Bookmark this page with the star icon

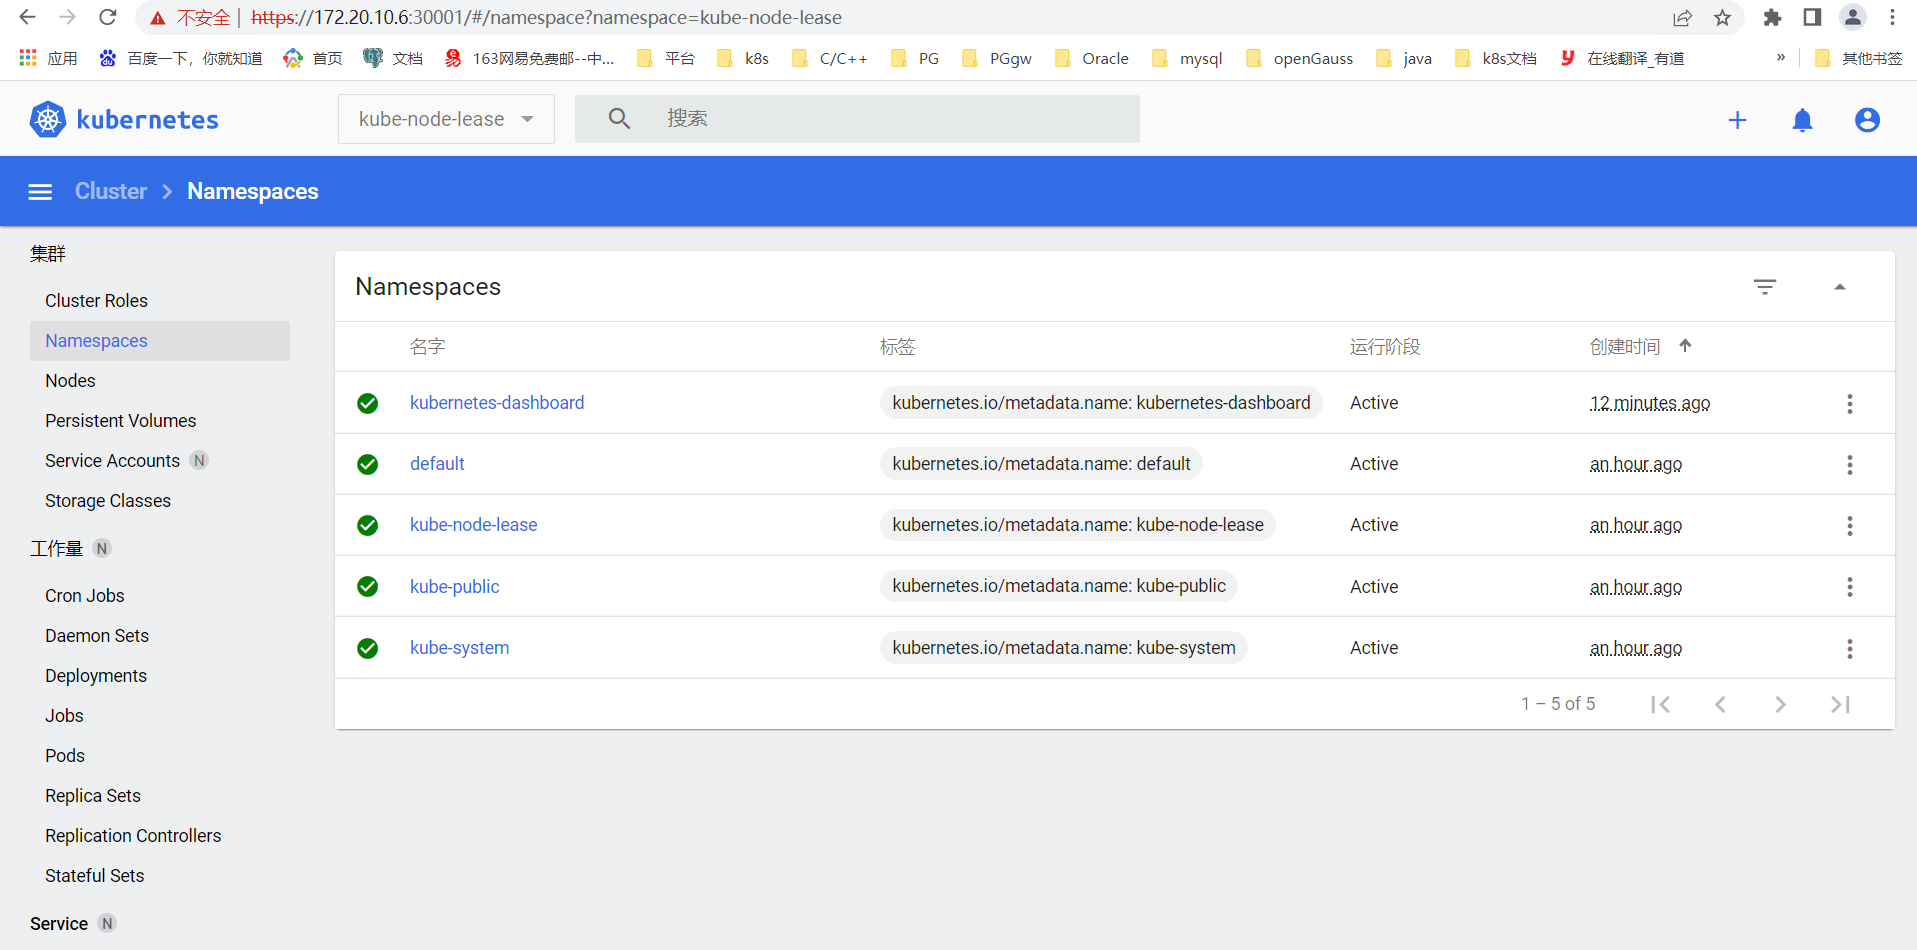coord(1722,18)
